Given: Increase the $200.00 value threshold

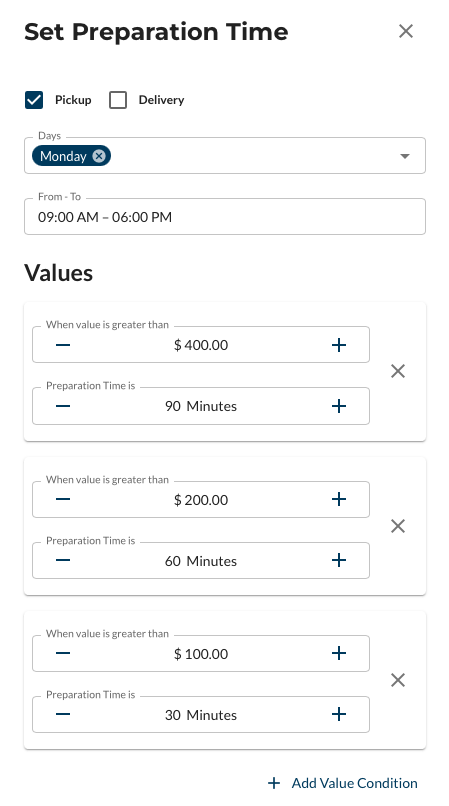Looking at the screenshot, I should tap(338, 499).
